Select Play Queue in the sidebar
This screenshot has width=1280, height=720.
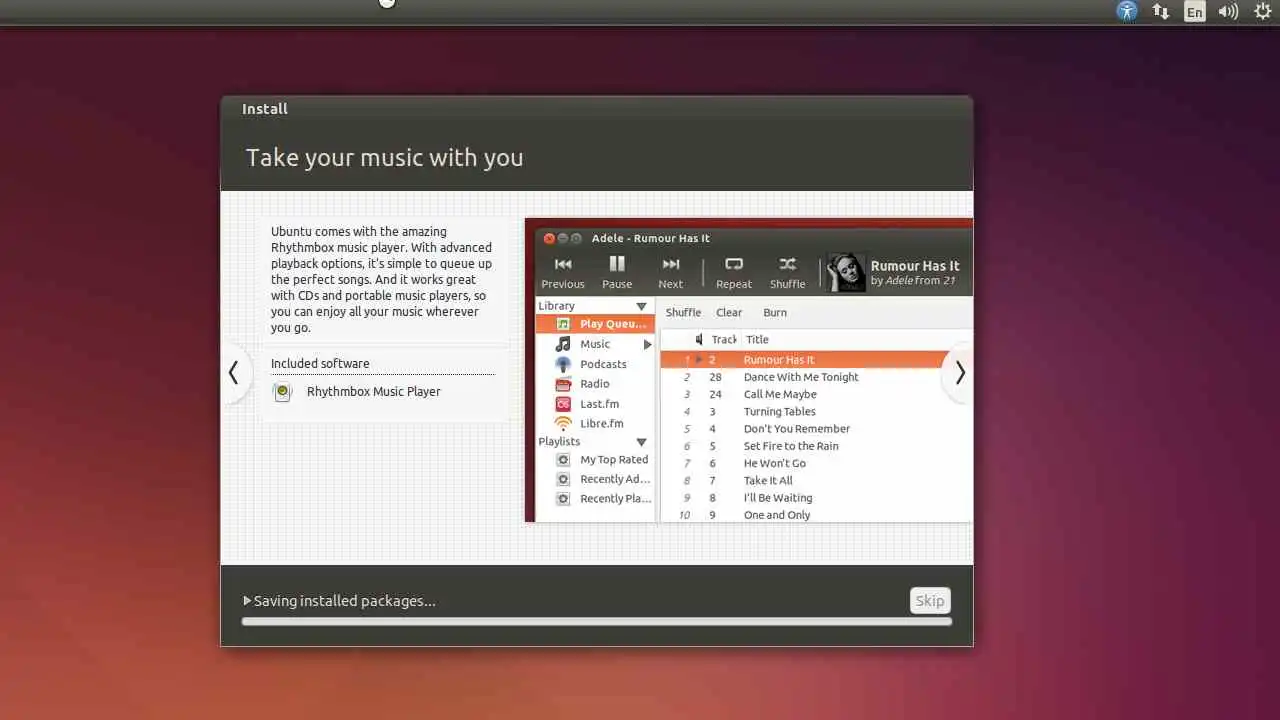pos(595,324)
